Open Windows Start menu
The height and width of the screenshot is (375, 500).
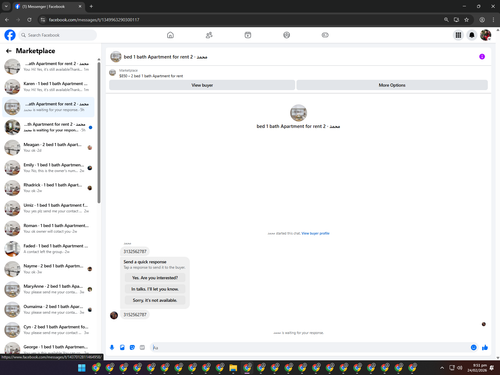click(x=82, y=368)
